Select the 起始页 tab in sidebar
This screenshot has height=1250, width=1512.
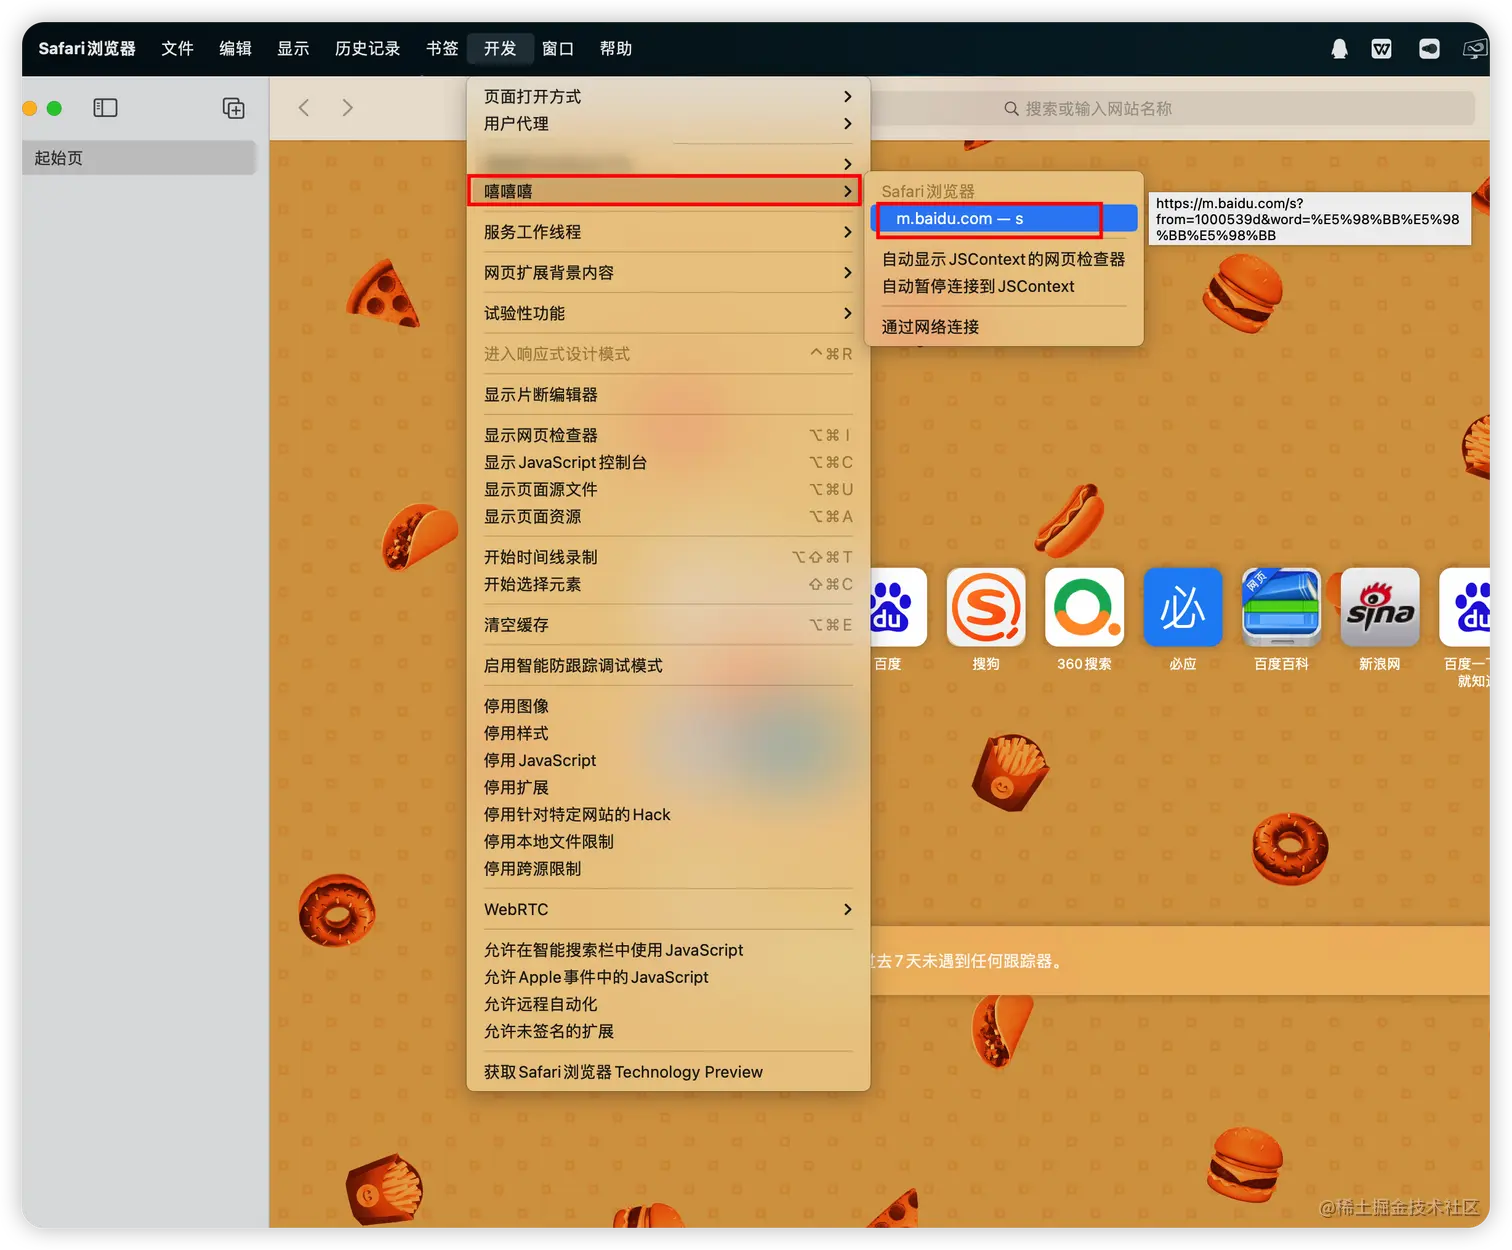click(139, 158)
